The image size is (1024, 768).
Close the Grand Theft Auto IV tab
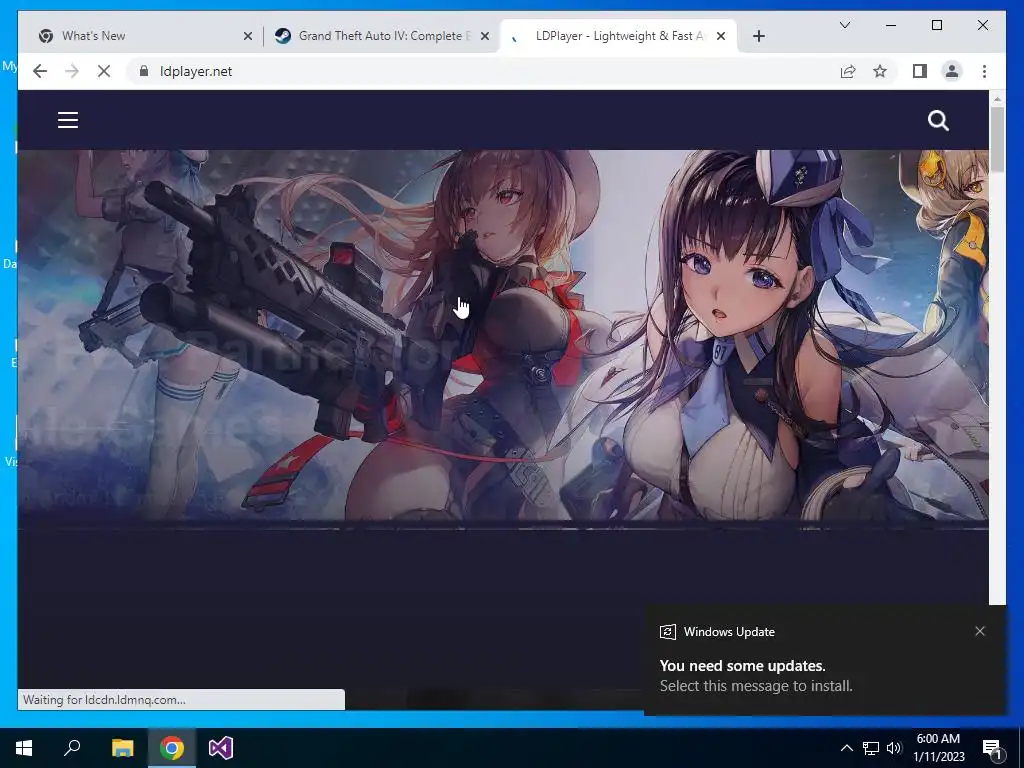click(485, 36)
